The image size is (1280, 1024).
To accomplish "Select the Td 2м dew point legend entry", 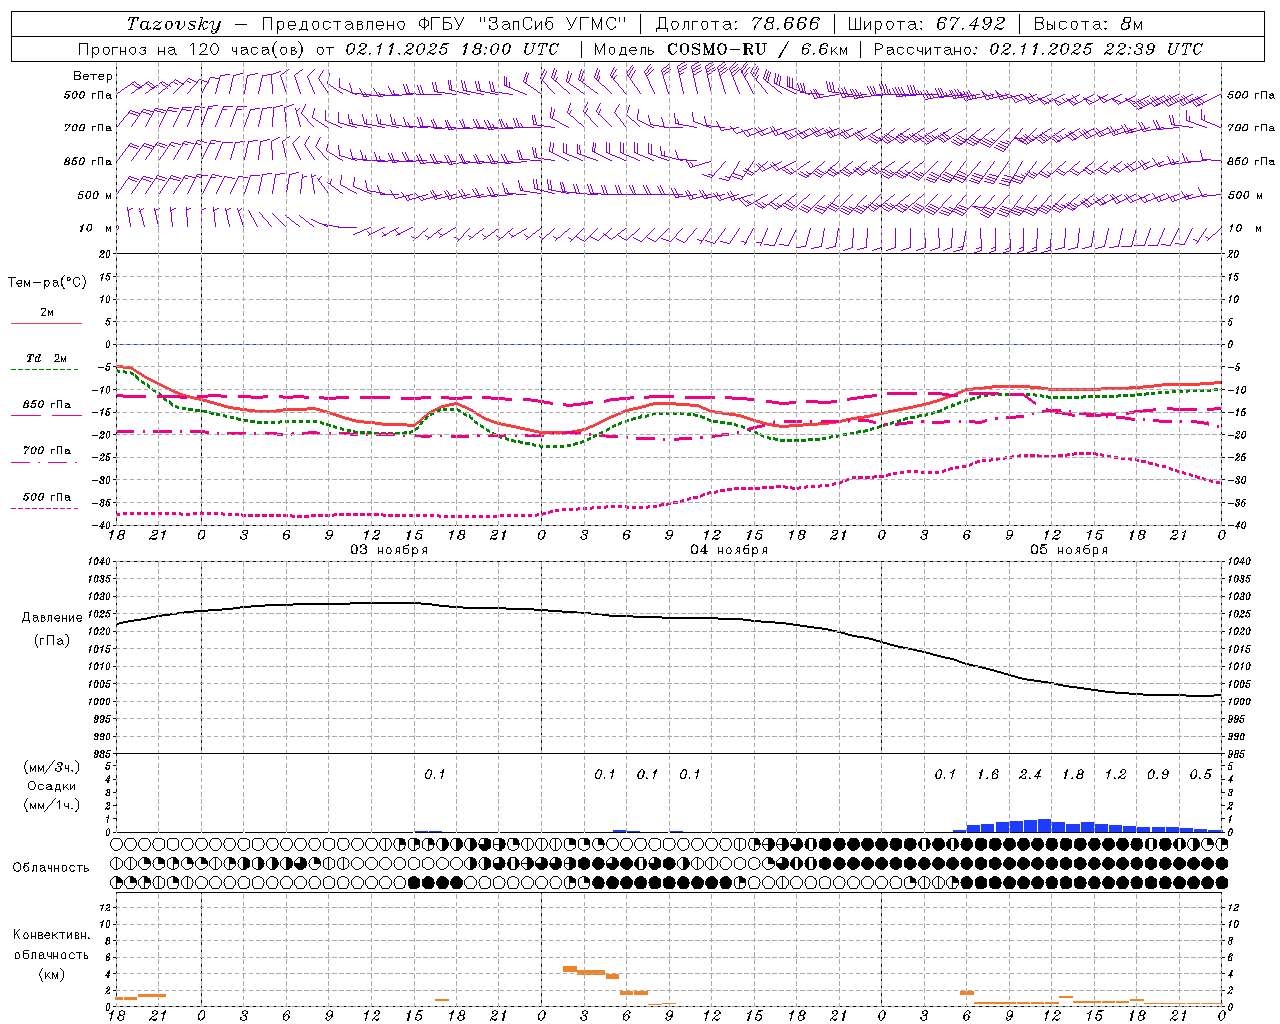I will (47, 358).
